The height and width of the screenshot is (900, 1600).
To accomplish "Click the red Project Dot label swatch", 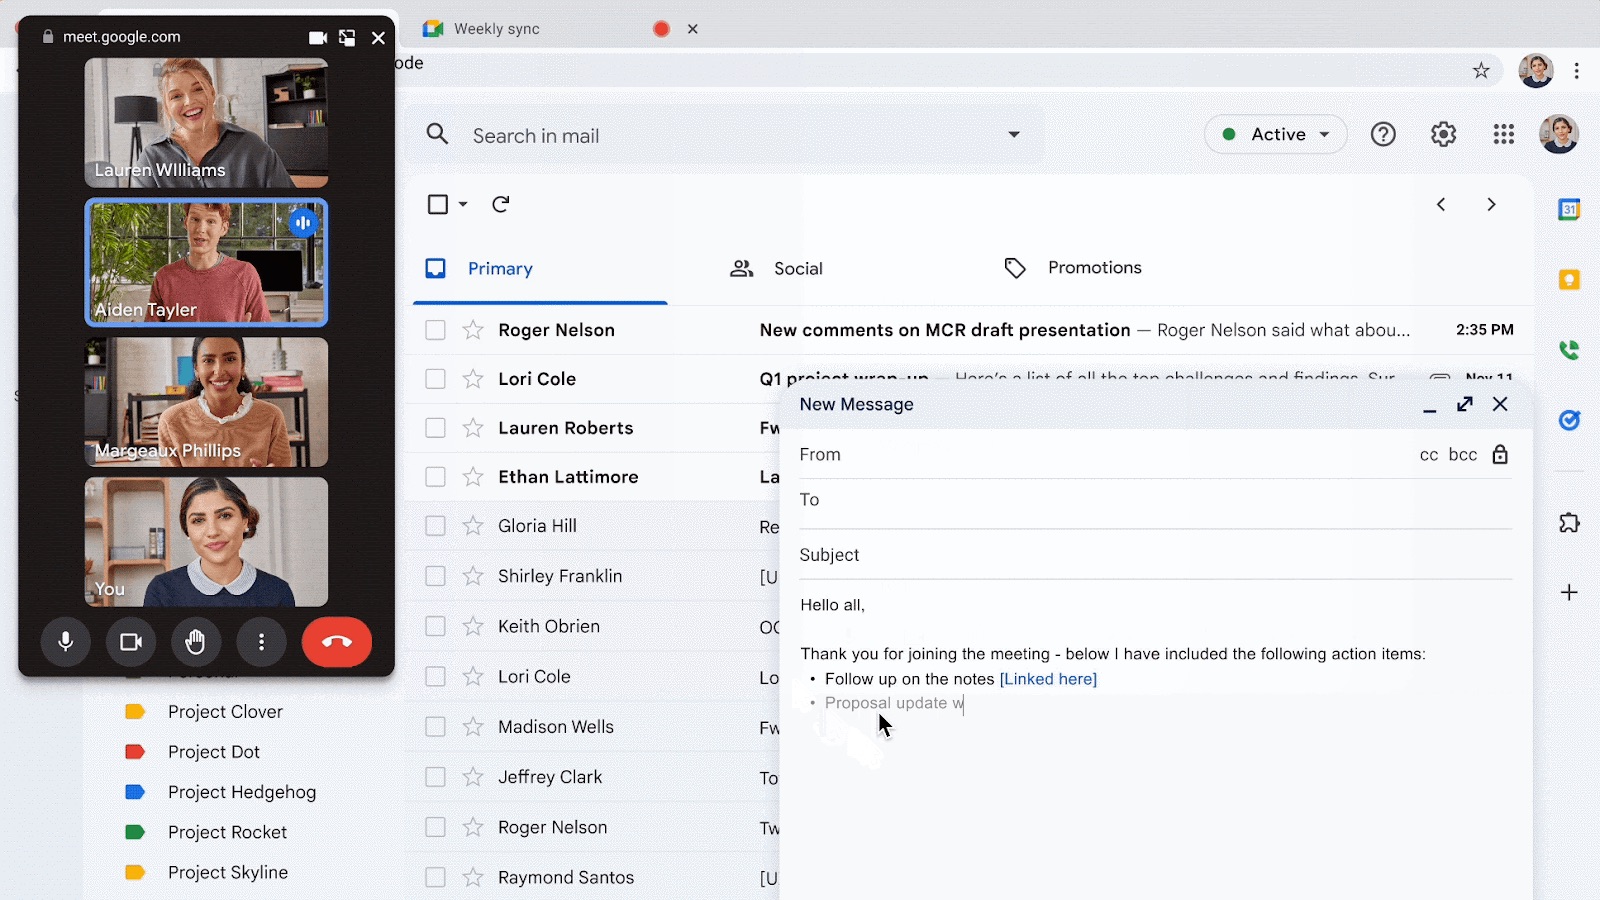I will [x=136, y=751].
